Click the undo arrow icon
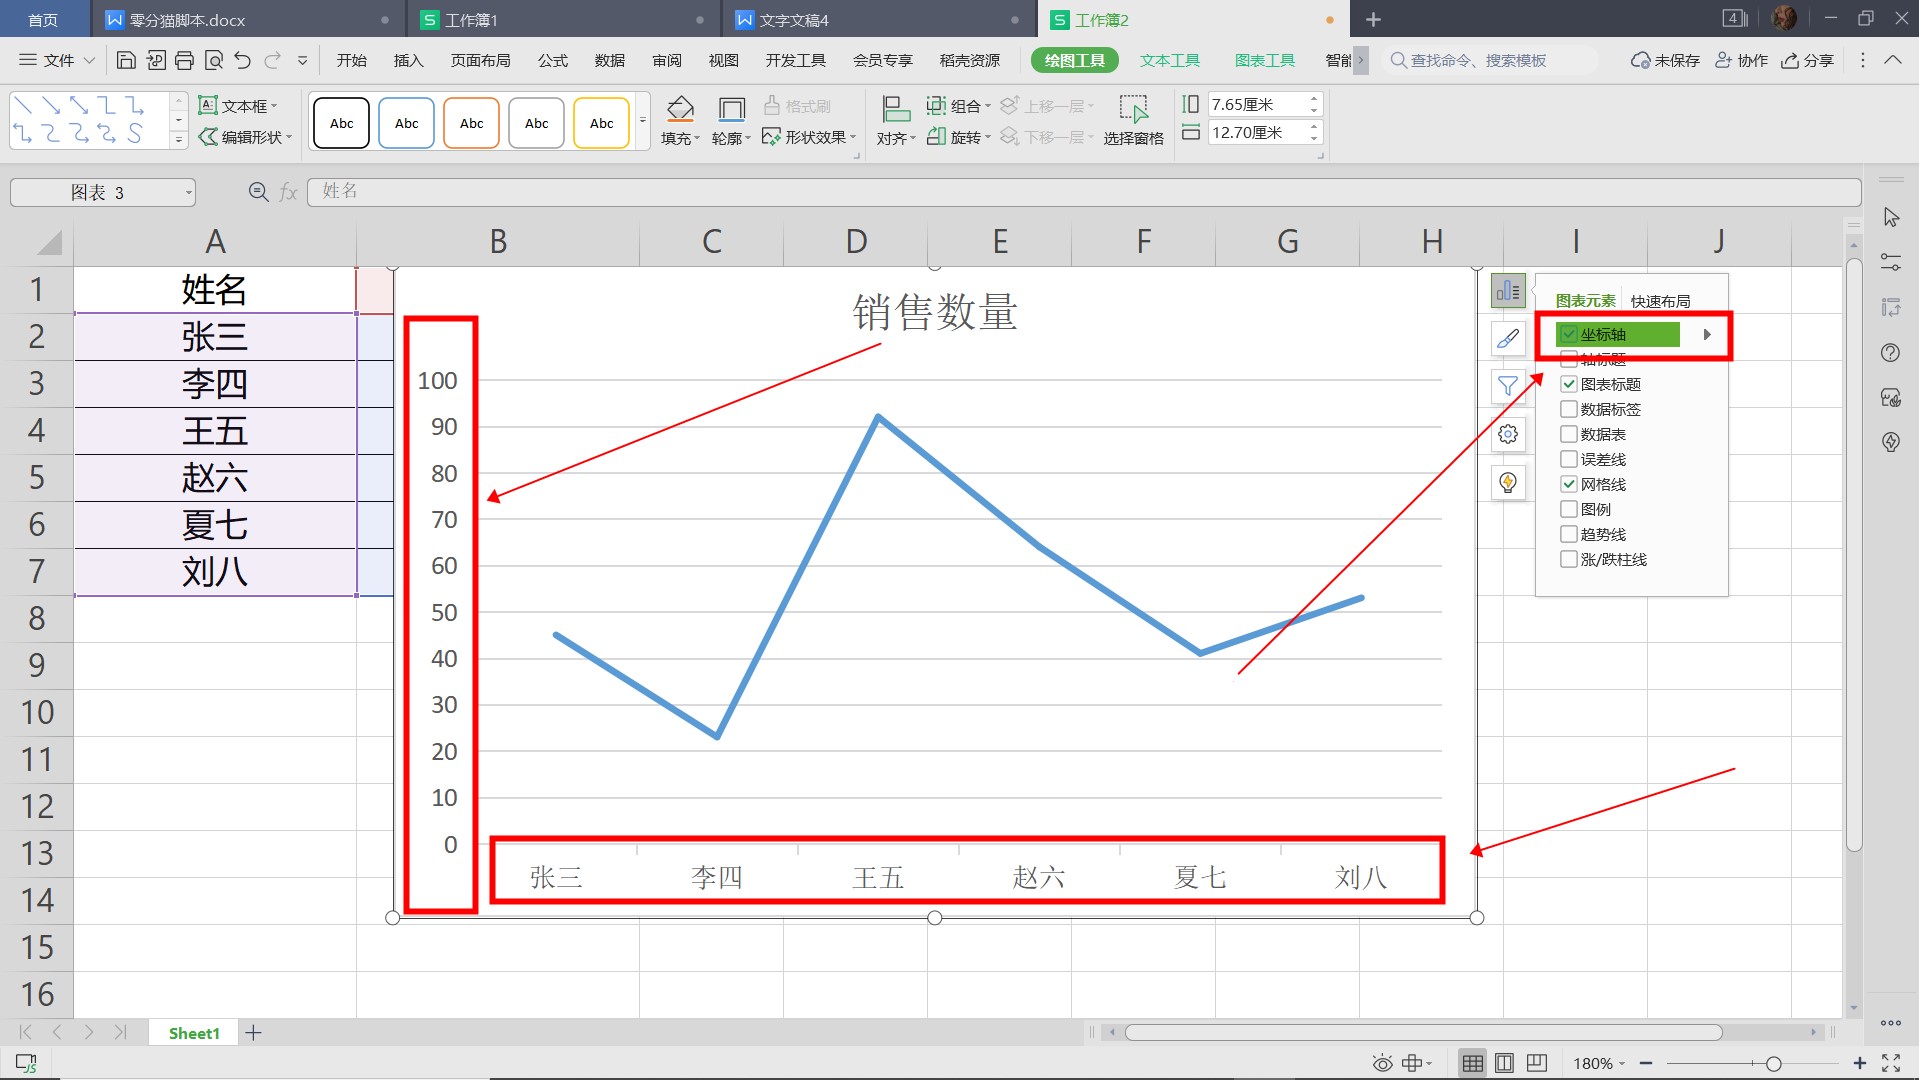The width and height of the screenshot is (1919, 1080). (243, 60)
